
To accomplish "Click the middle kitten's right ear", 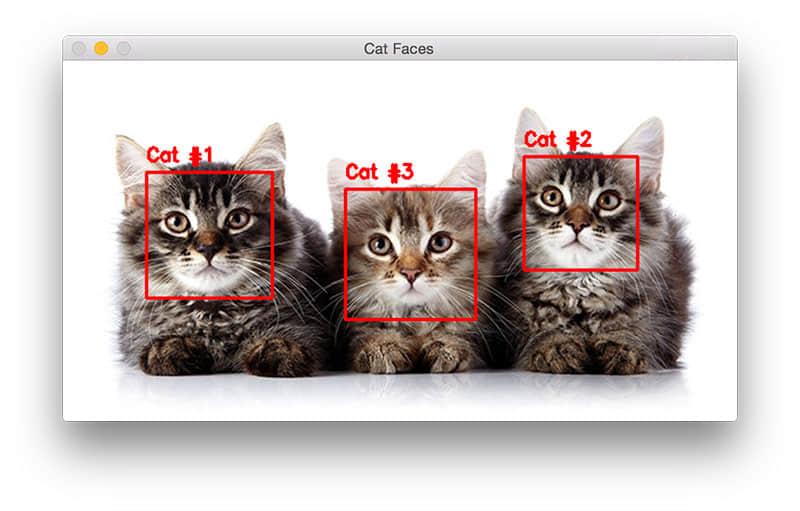I will 467,171.
